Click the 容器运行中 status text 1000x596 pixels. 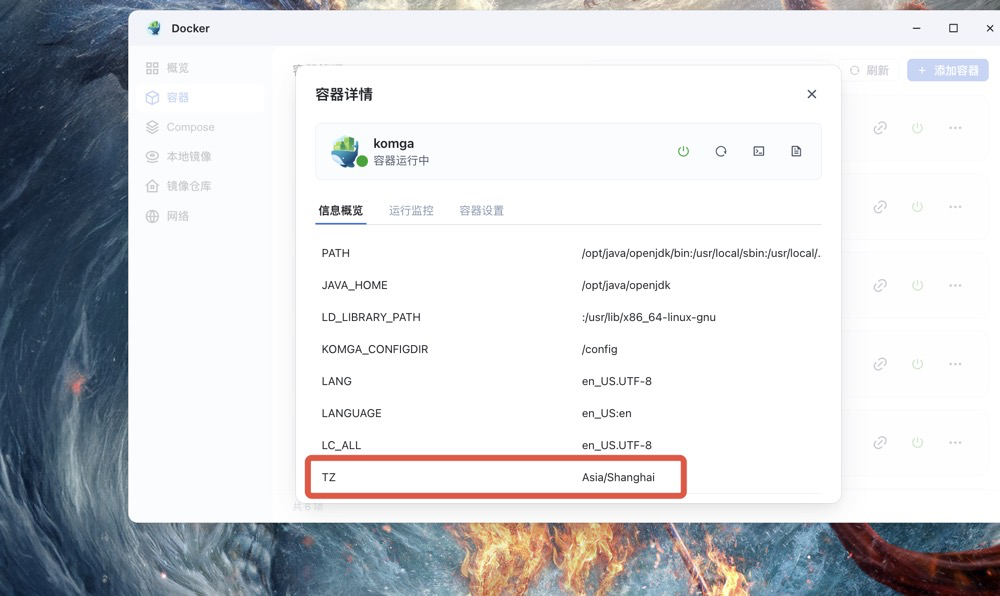point(401,161)
